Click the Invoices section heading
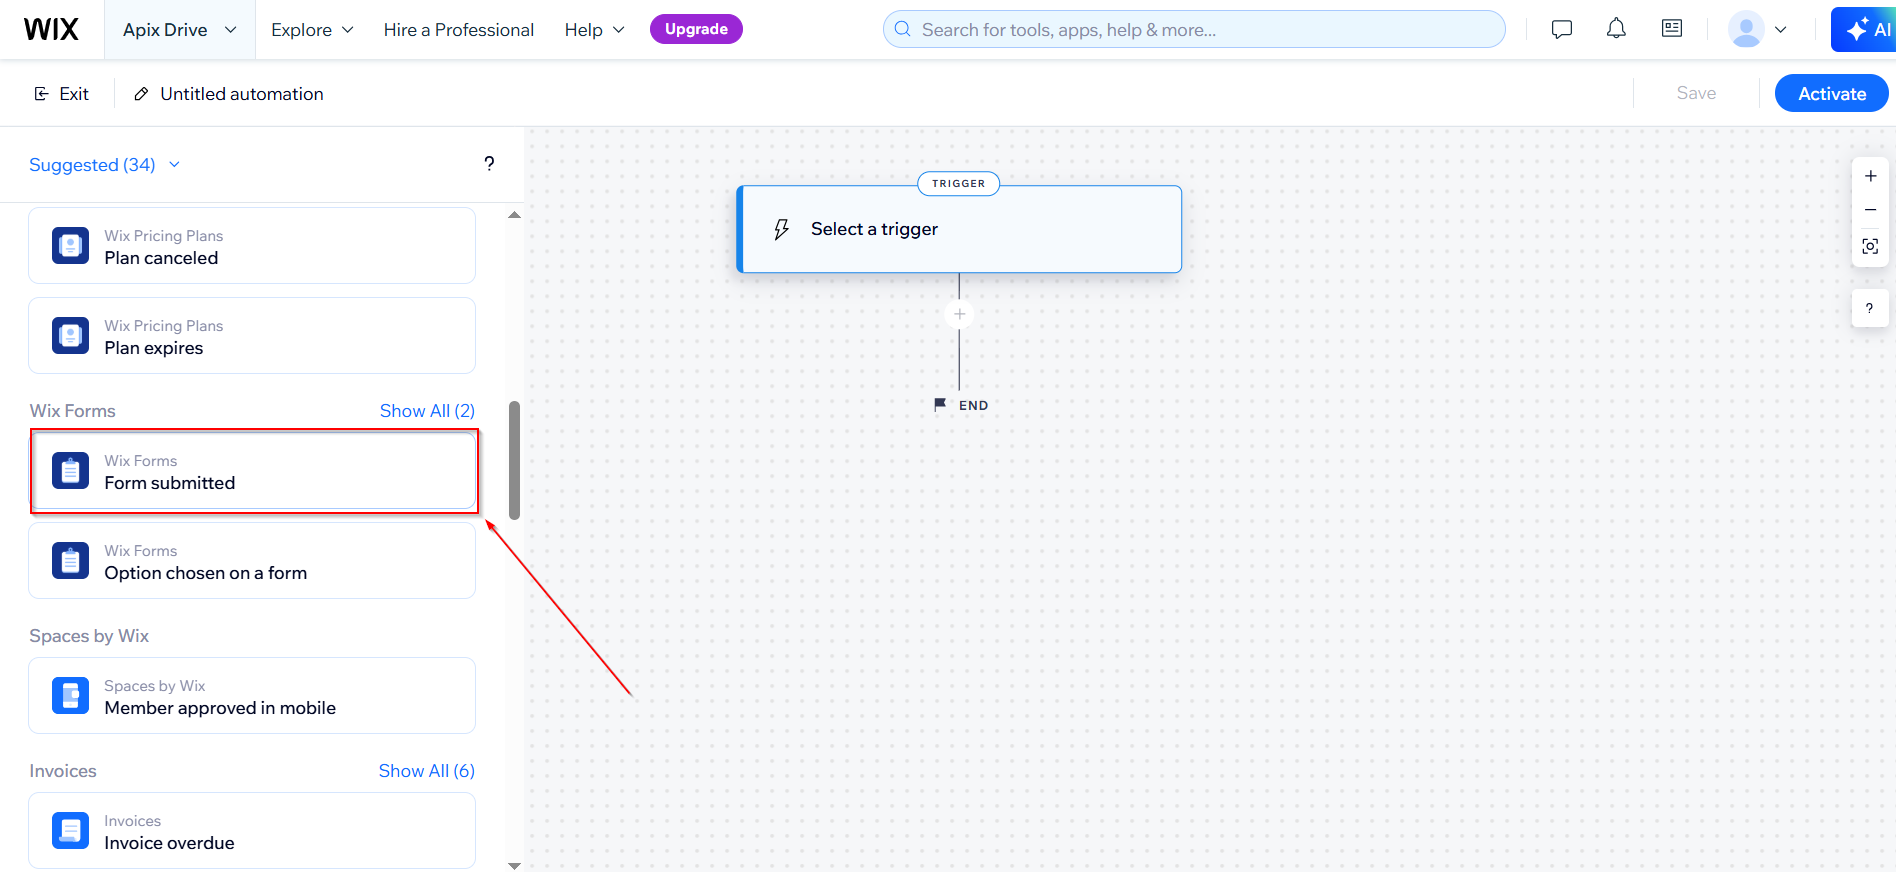The image size is (1896, 872). [x=63, y=771]
